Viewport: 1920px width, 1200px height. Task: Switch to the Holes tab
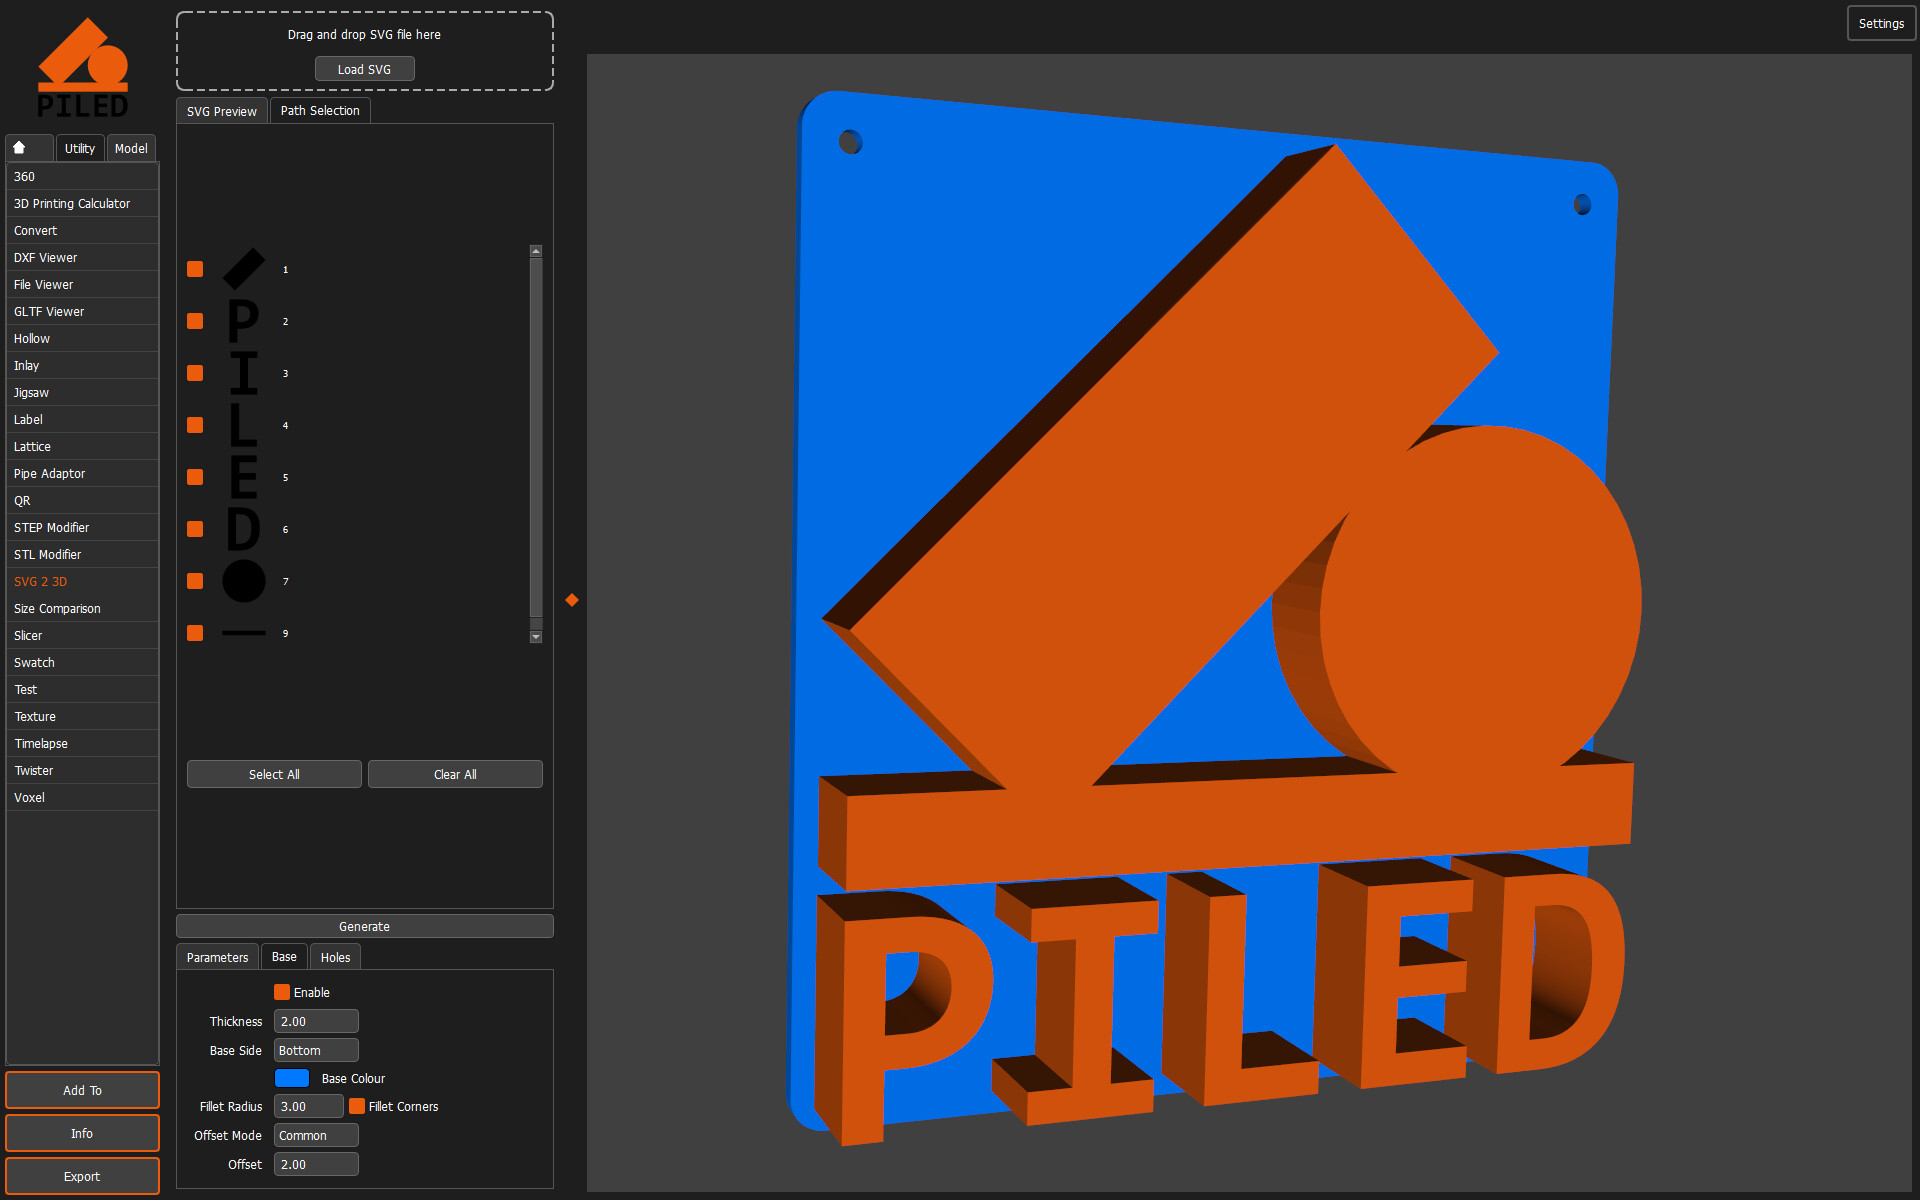click(x=335, y=957)
